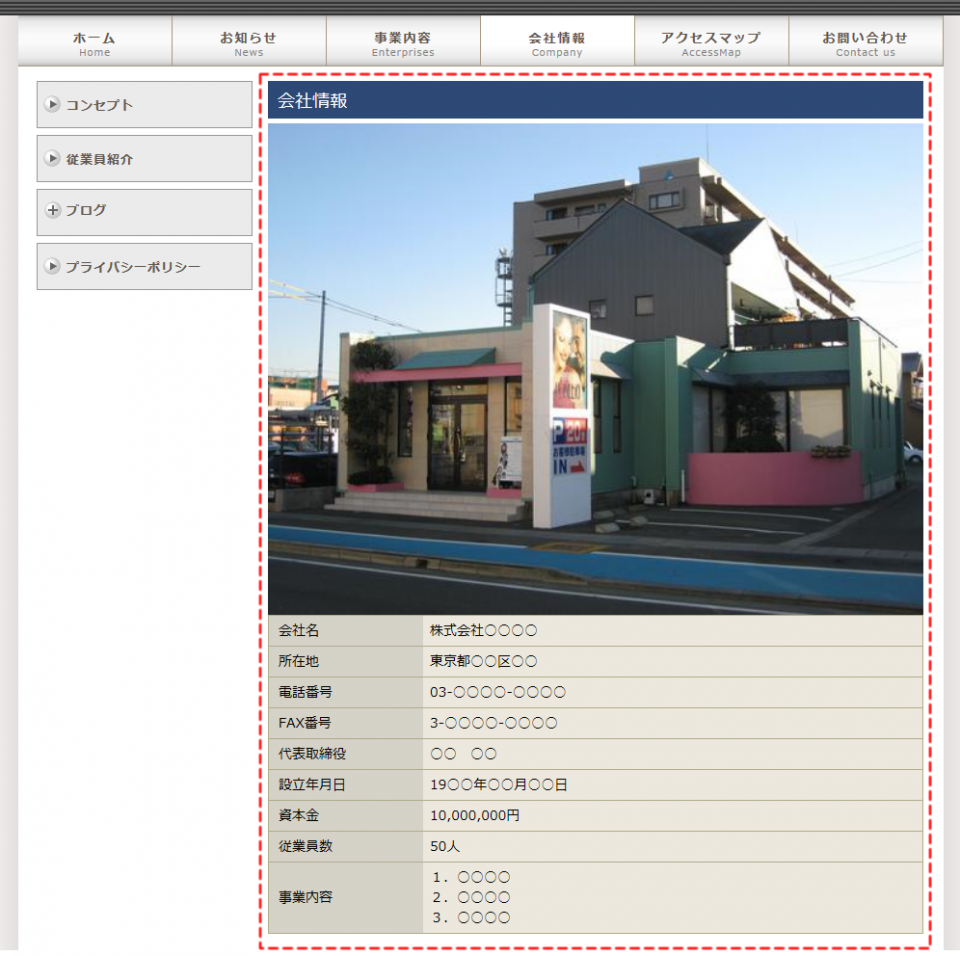Select the list item 1. 〇〇〇〇
Screen dimensions: 960x956
tap(471, 878)
